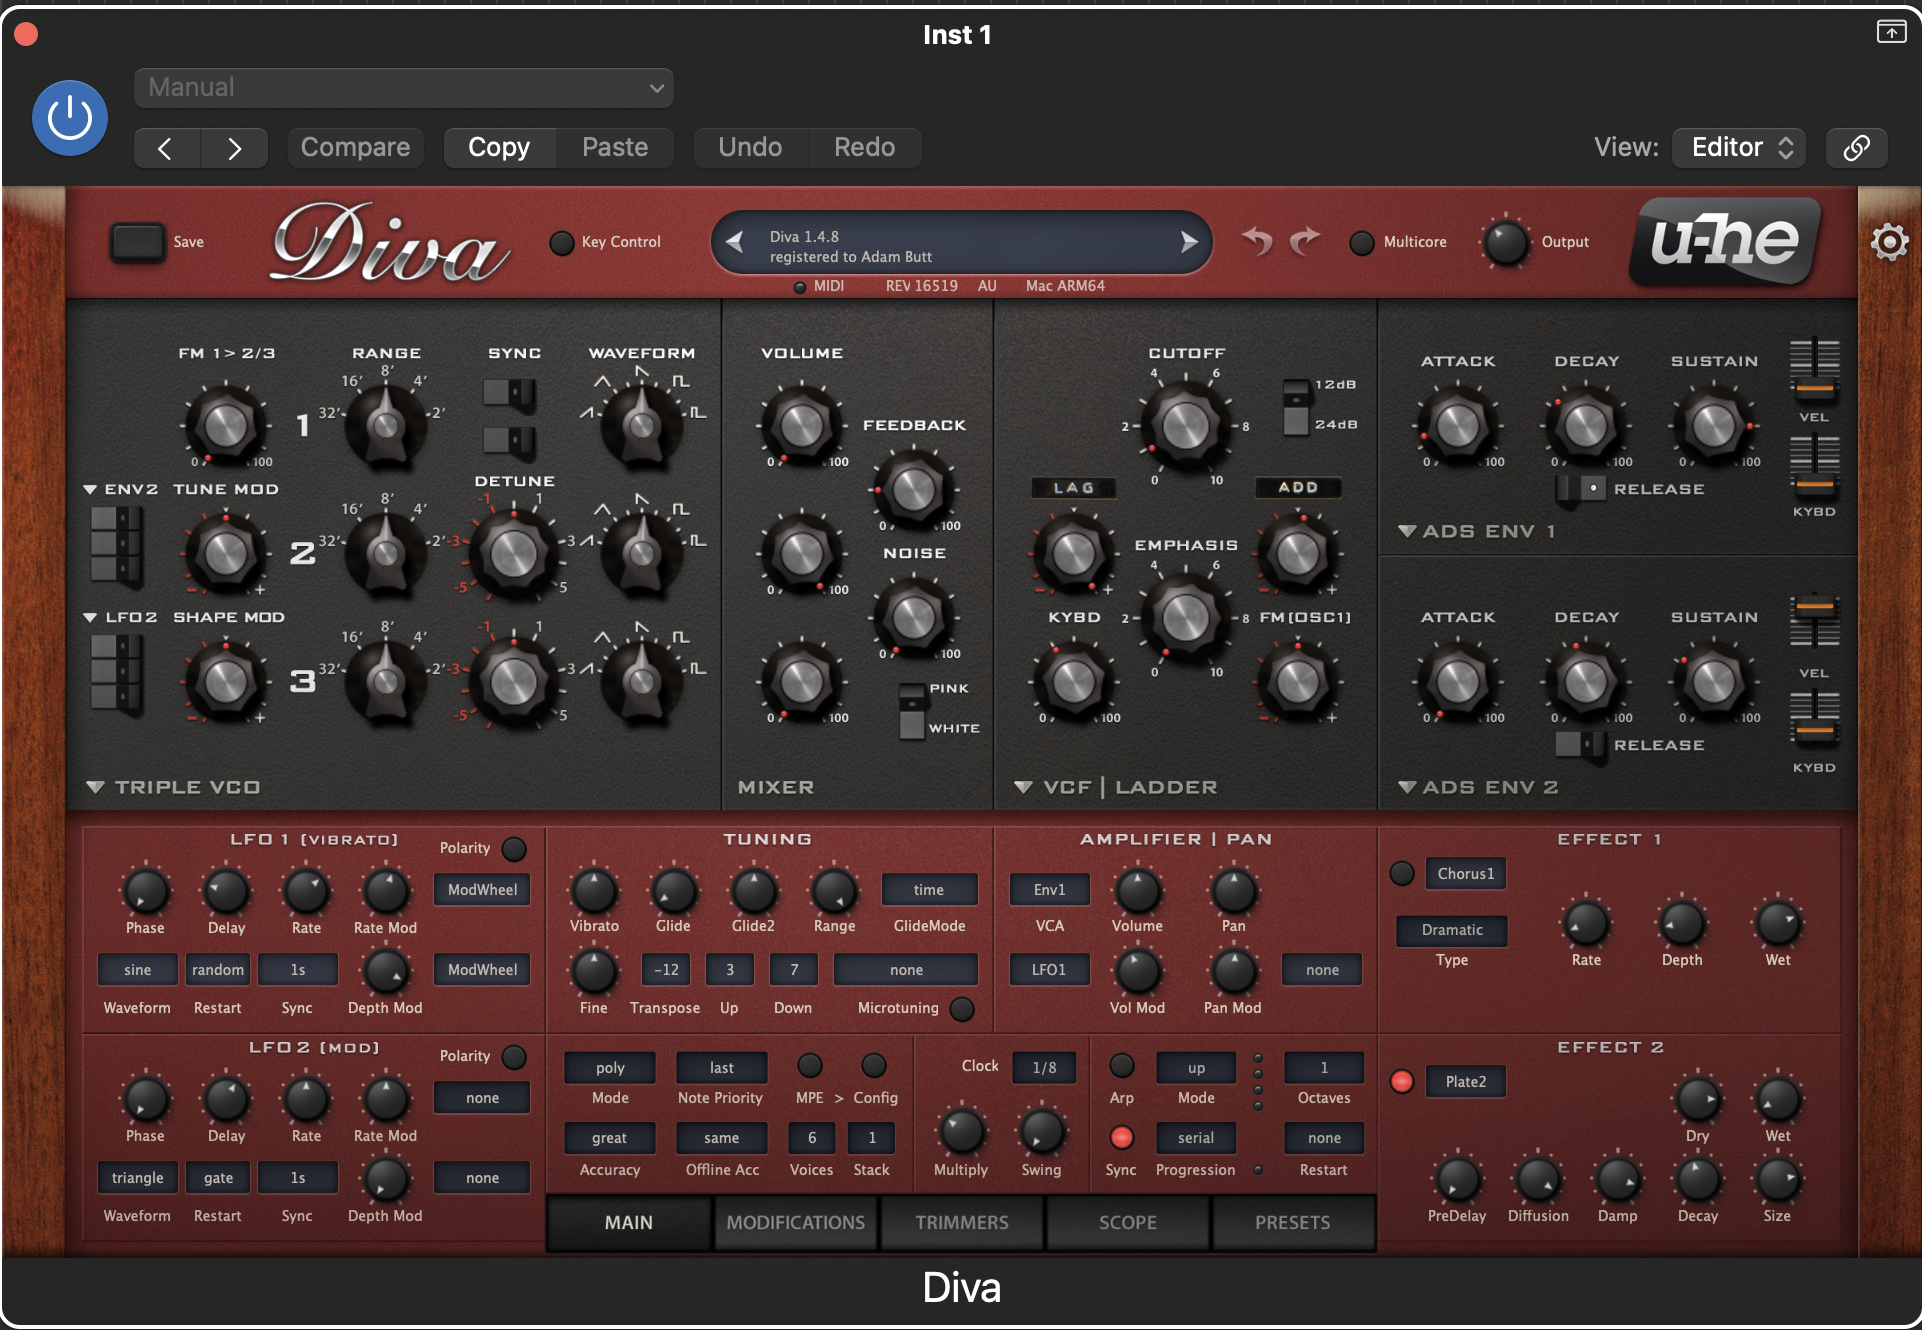The image size is (1922, 1330).
Task: Open the Chorus1 effect type selector
Action: click(1466, 873)
